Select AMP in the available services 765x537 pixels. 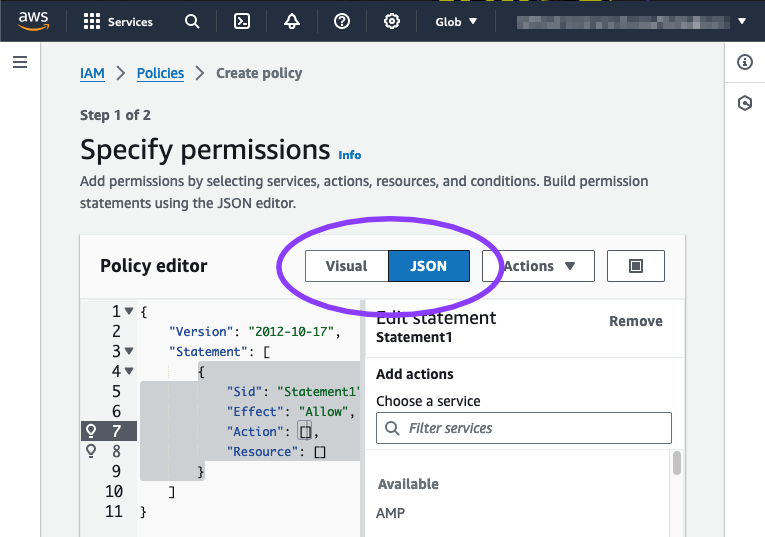390,513
